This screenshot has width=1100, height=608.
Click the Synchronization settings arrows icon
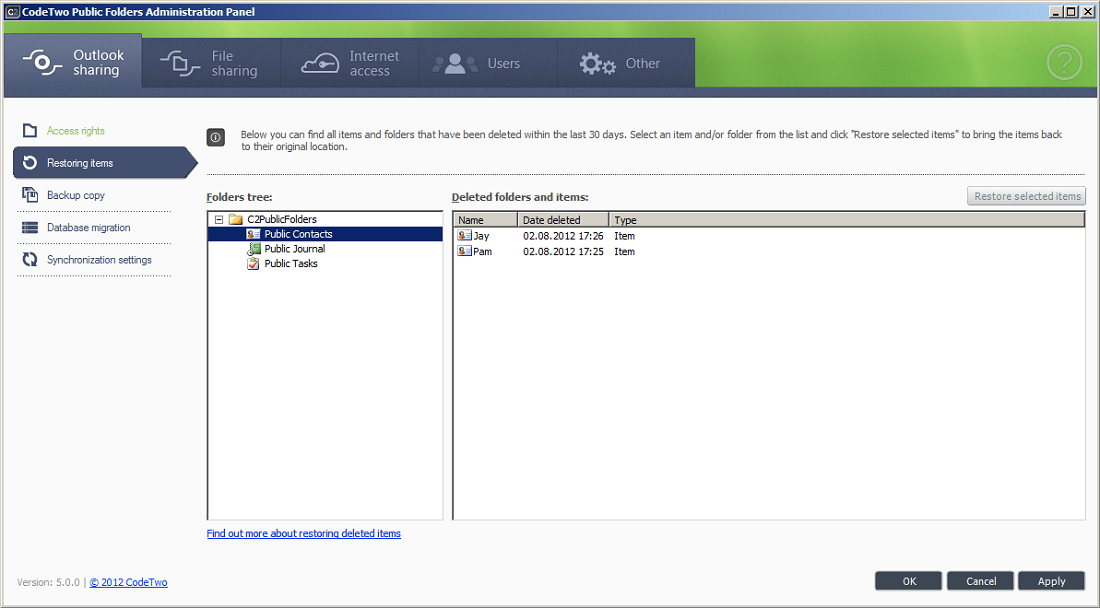(x=29, y=259)
